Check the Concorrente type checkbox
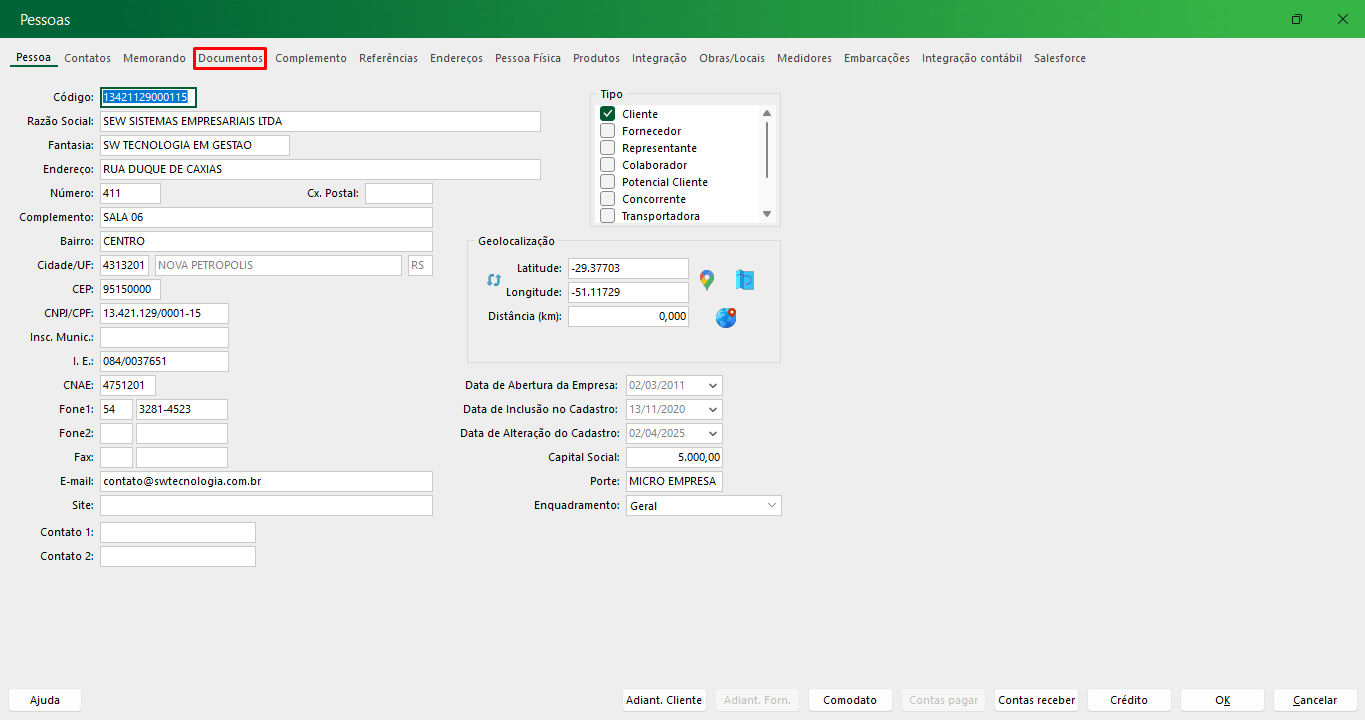This screenshot has height=720, width=1365. tap(607, 199)
